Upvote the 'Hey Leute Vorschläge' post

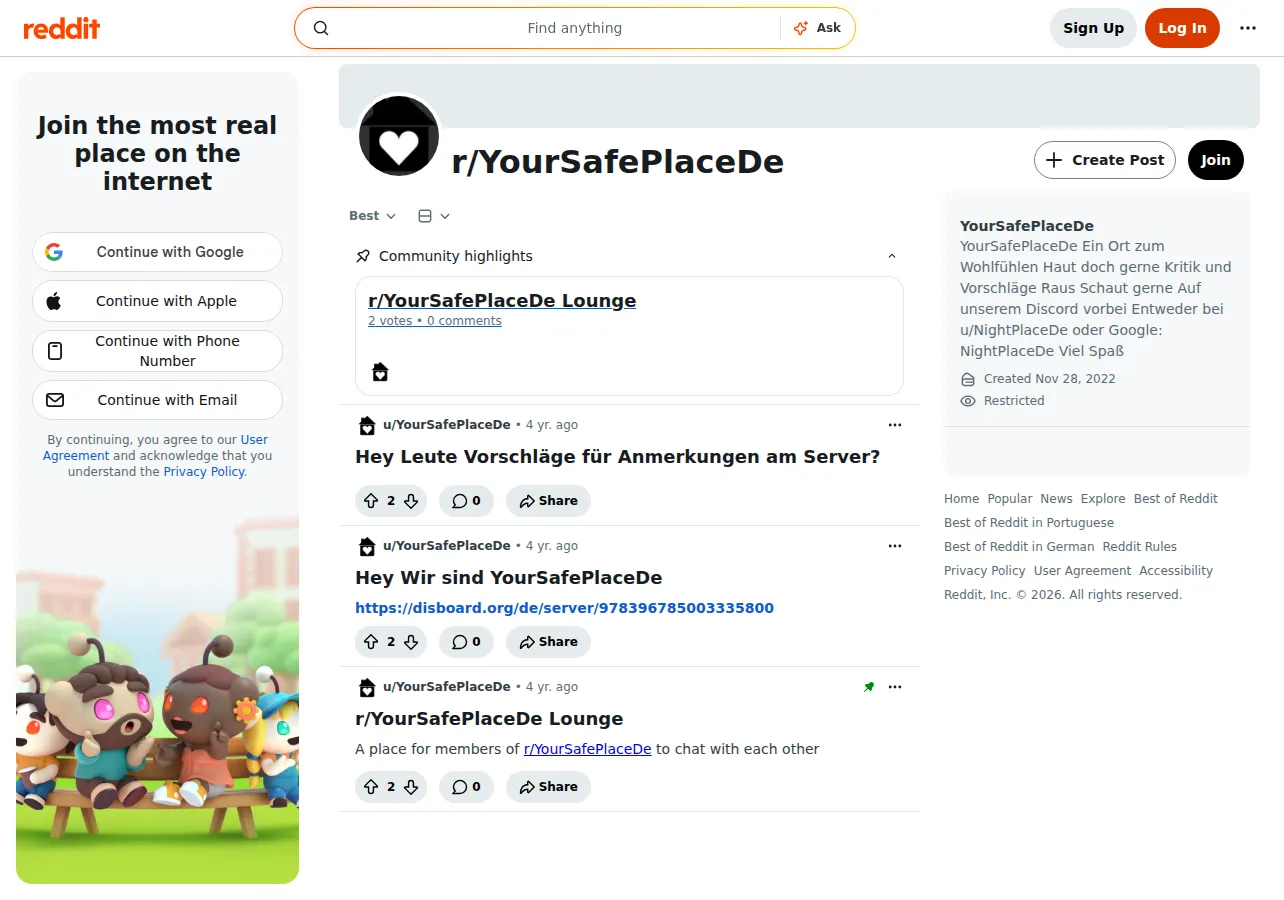[371, 501]
